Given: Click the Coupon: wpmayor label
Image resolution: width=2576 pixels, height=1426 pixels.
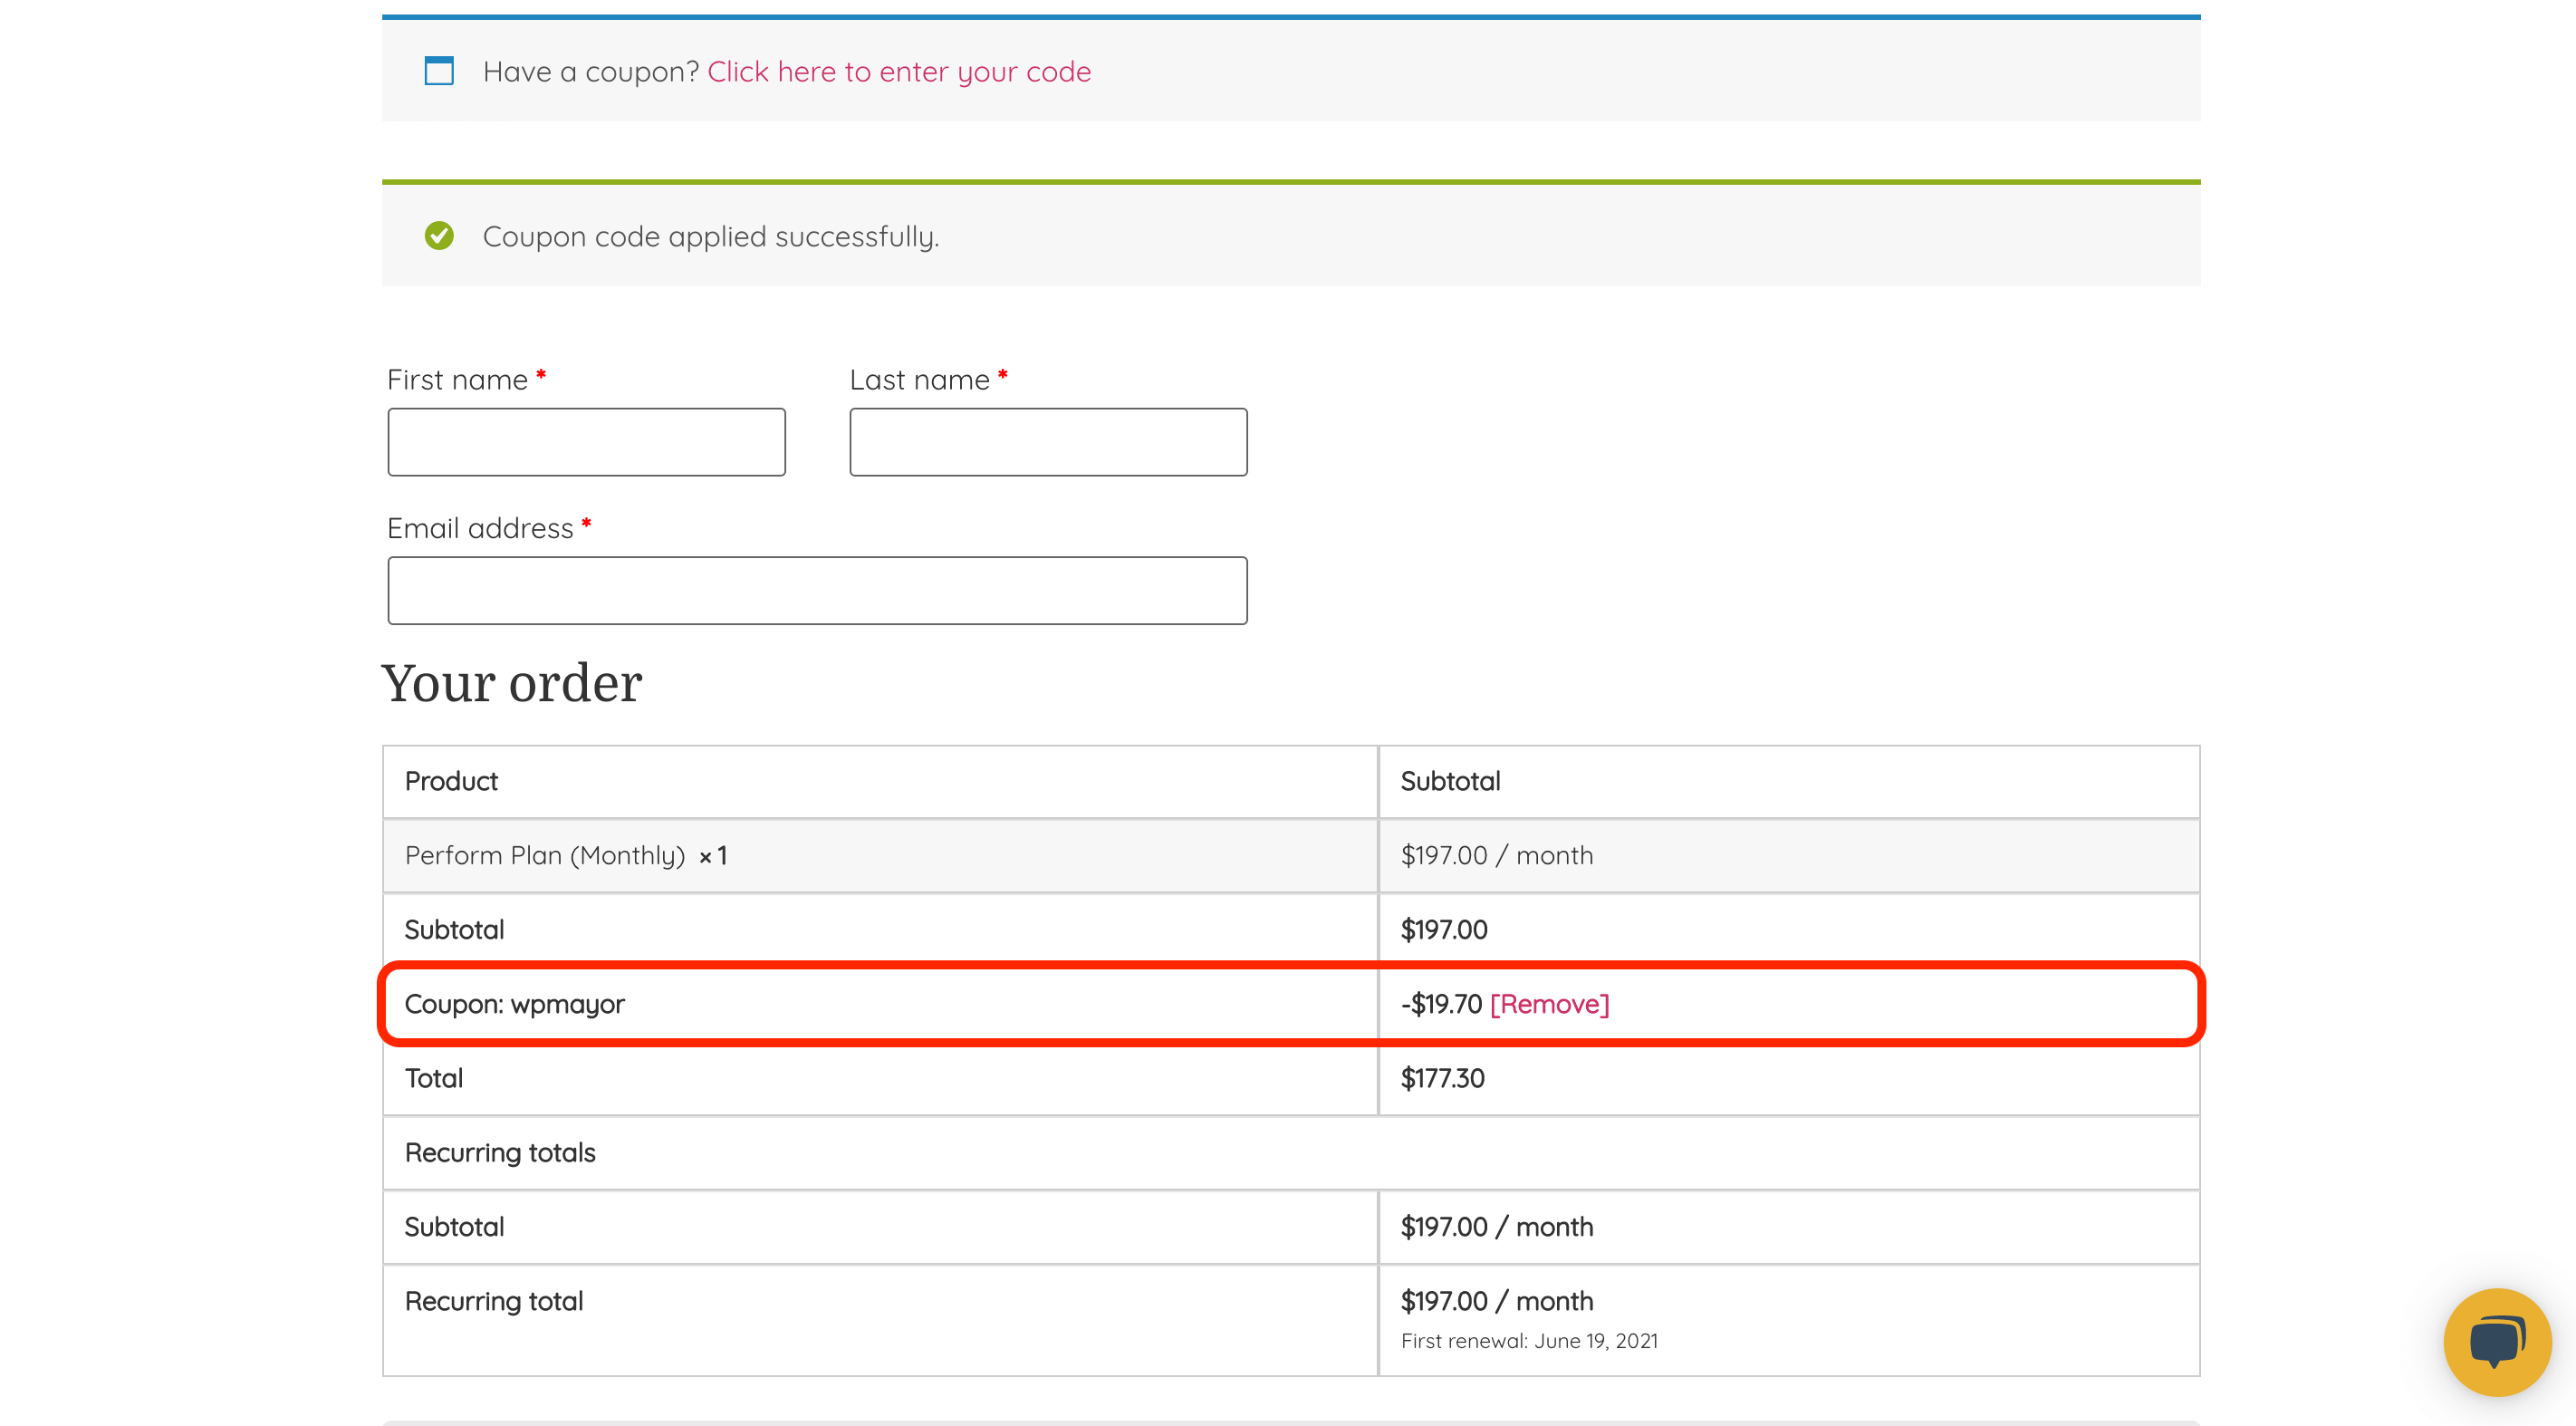Looking at the screenshot, I should [514, 1004].
